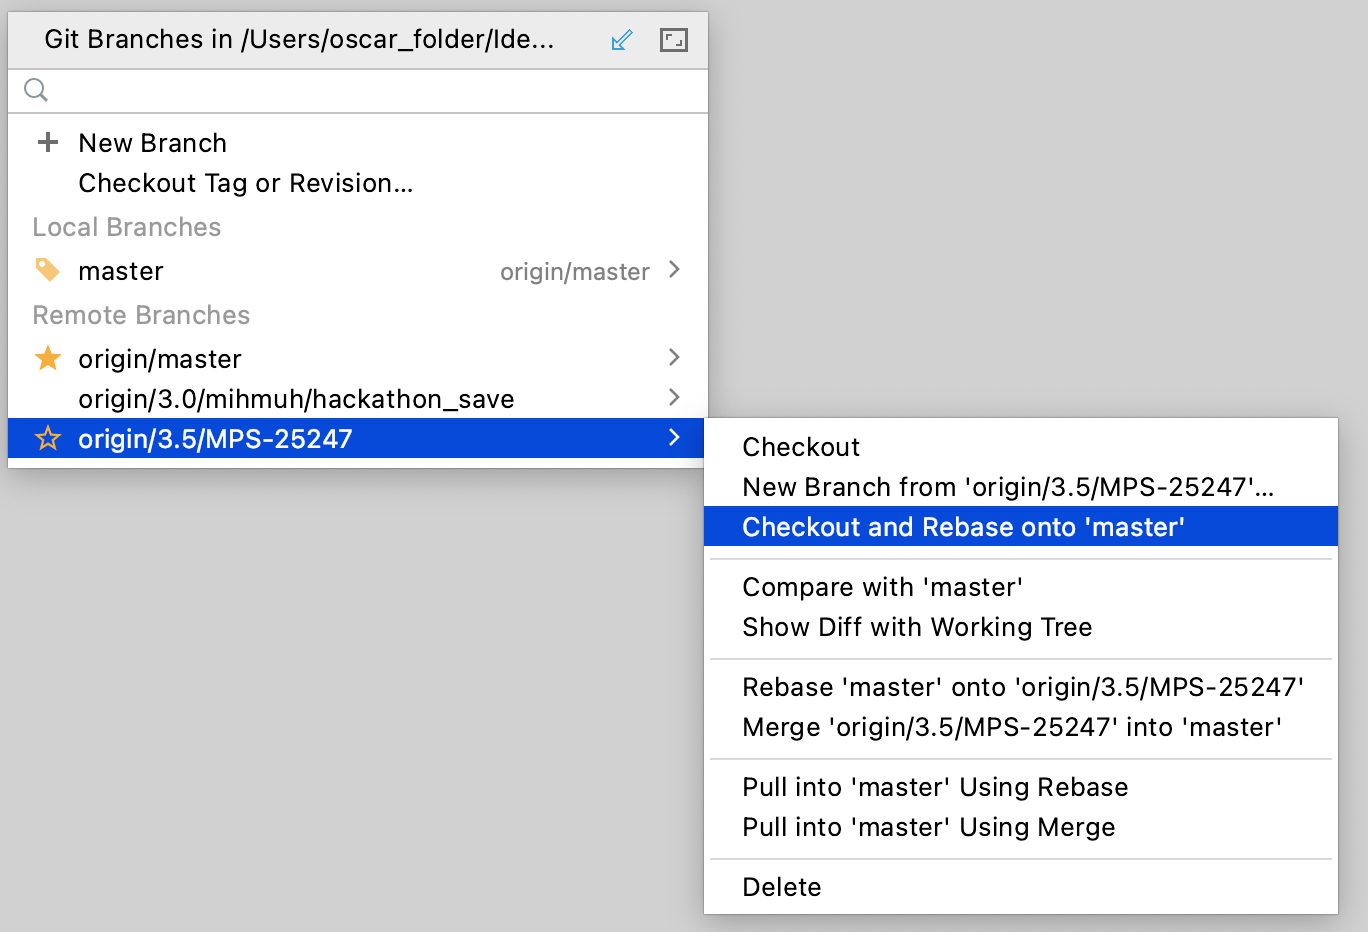
Task: Click the chevron on origin/3.5/MPS-25247 row
Action: 674,438
